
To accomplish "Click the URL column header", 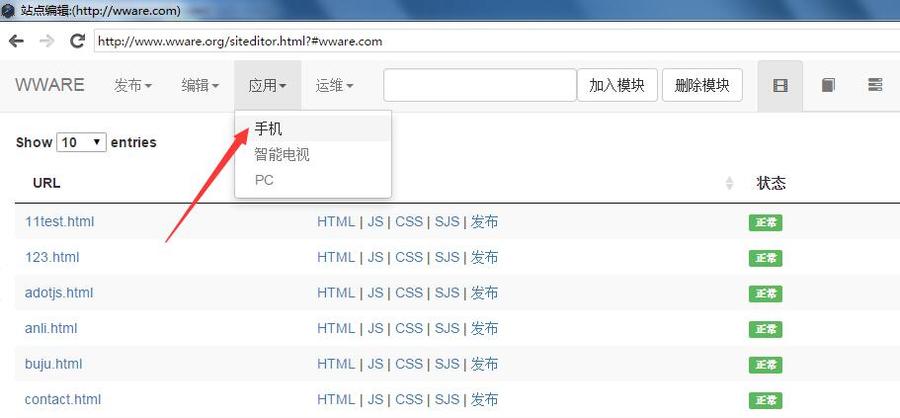I will click(x=46, y=183).
